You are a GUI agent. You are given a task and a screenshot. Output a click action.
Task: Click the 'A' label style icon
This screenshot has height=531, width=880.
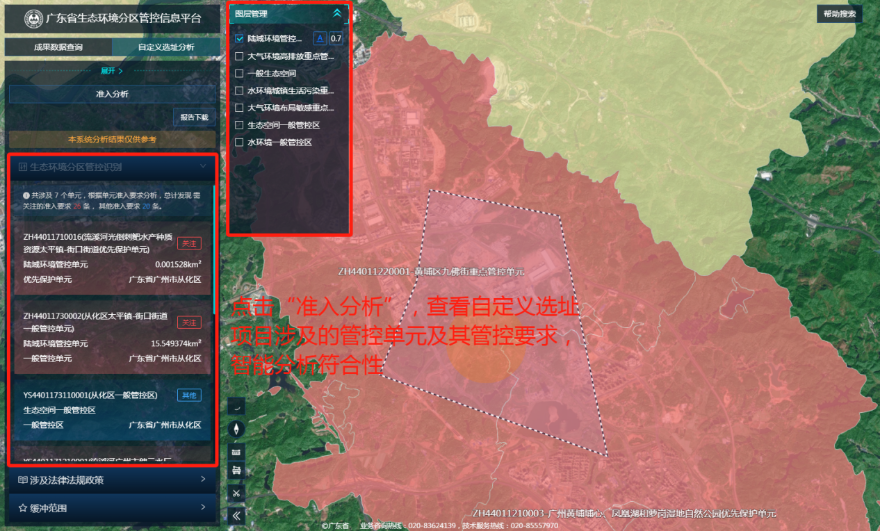[x=320, y=38]
